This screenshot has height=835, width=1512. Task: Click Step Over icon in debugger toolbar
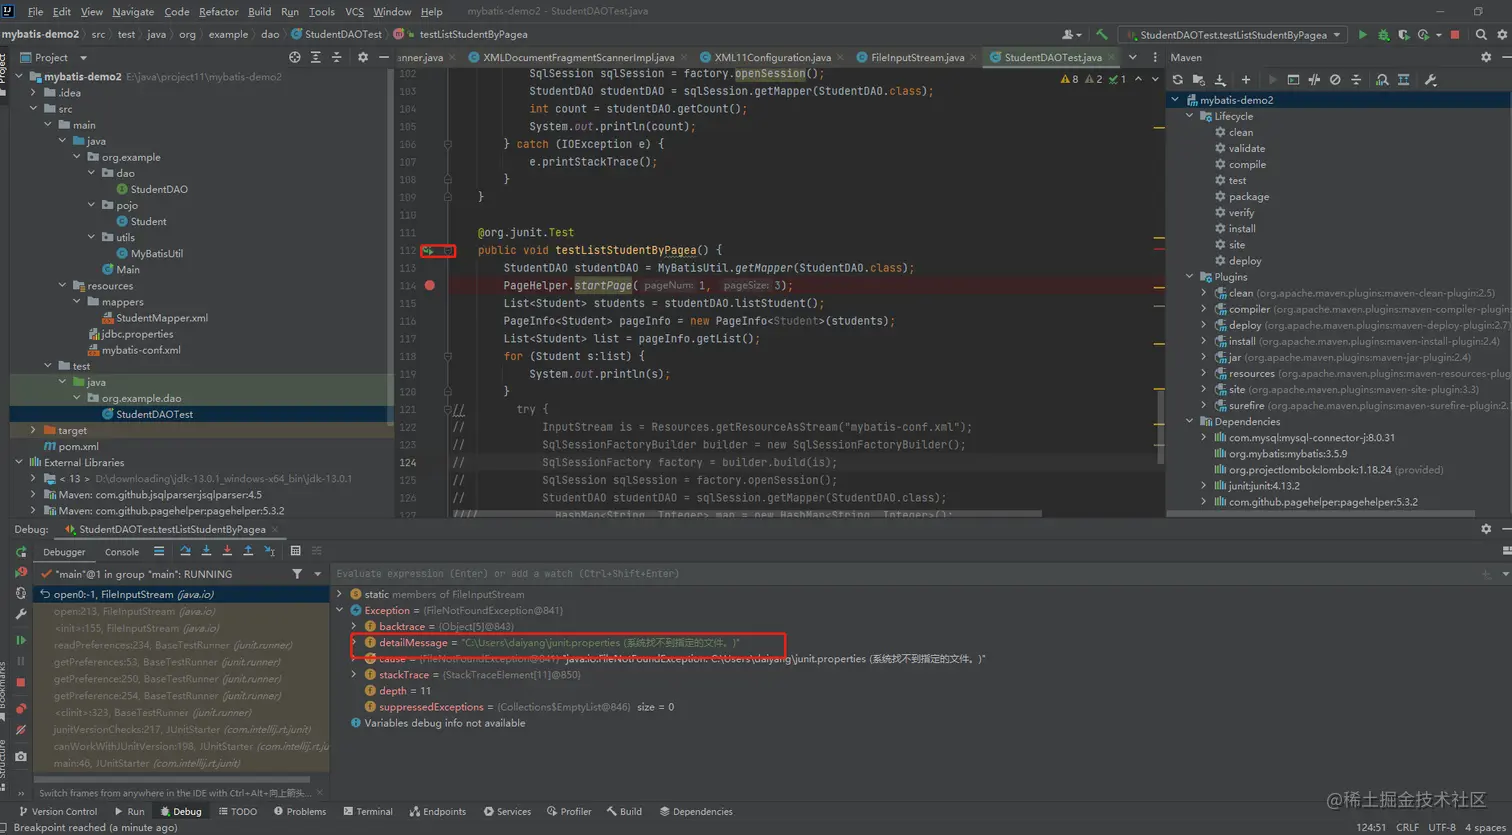185,551
